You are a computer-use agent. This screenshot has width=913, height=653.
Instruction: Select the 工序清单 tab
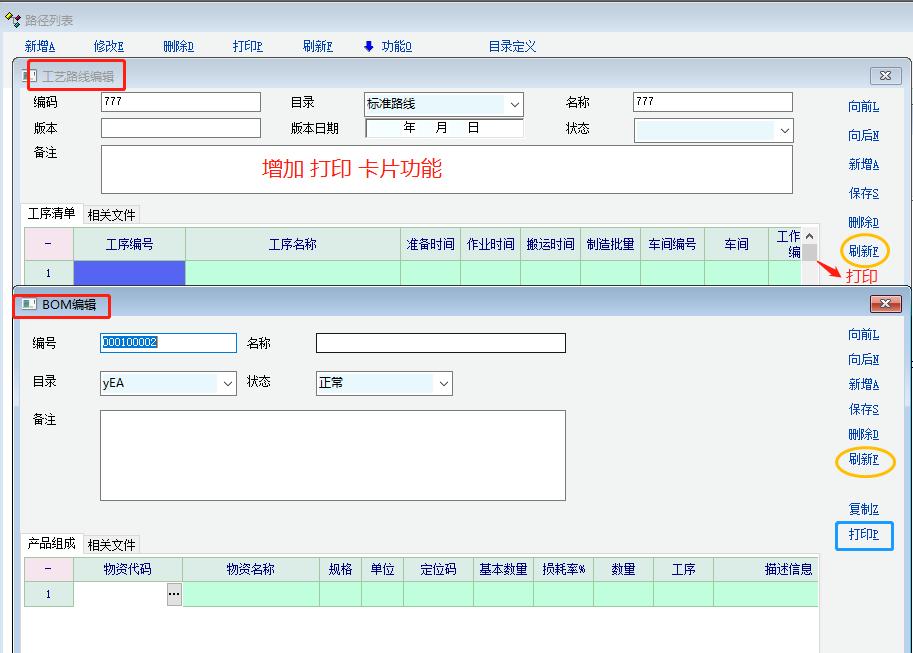(x=52, y=214)
